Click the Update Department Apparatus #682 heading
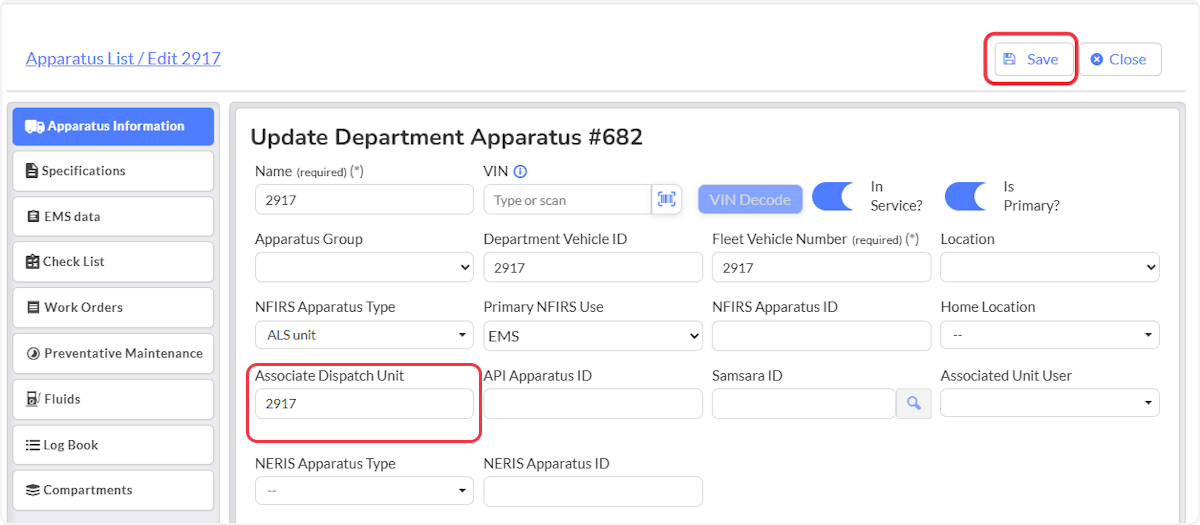This screenshot has width=1200, height=525. pyautogui.click(x=446, y=137)
